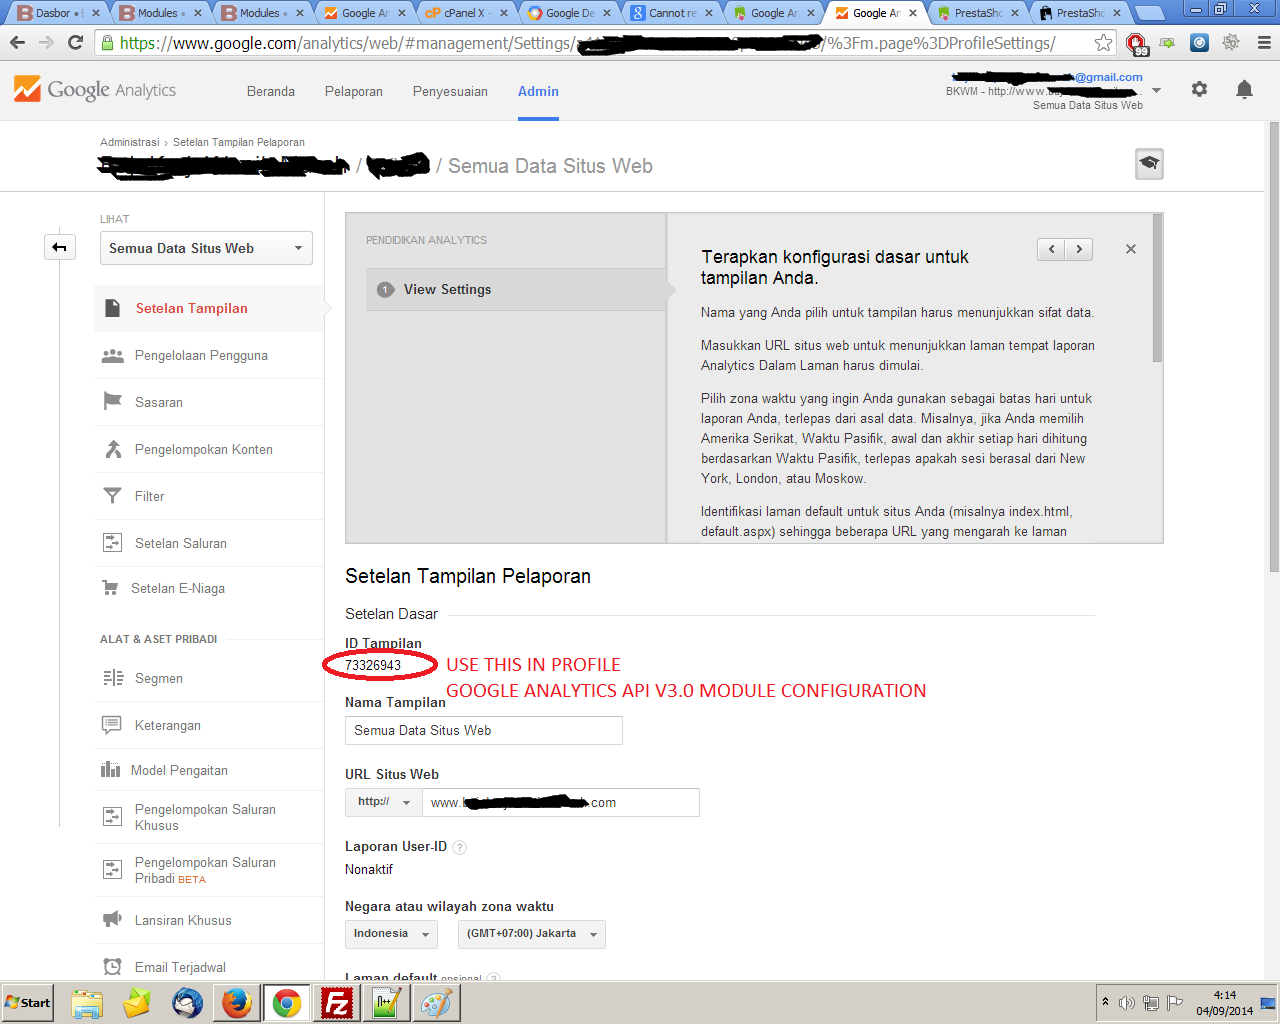Open Chrome taskbar icon

[287, 1003]
